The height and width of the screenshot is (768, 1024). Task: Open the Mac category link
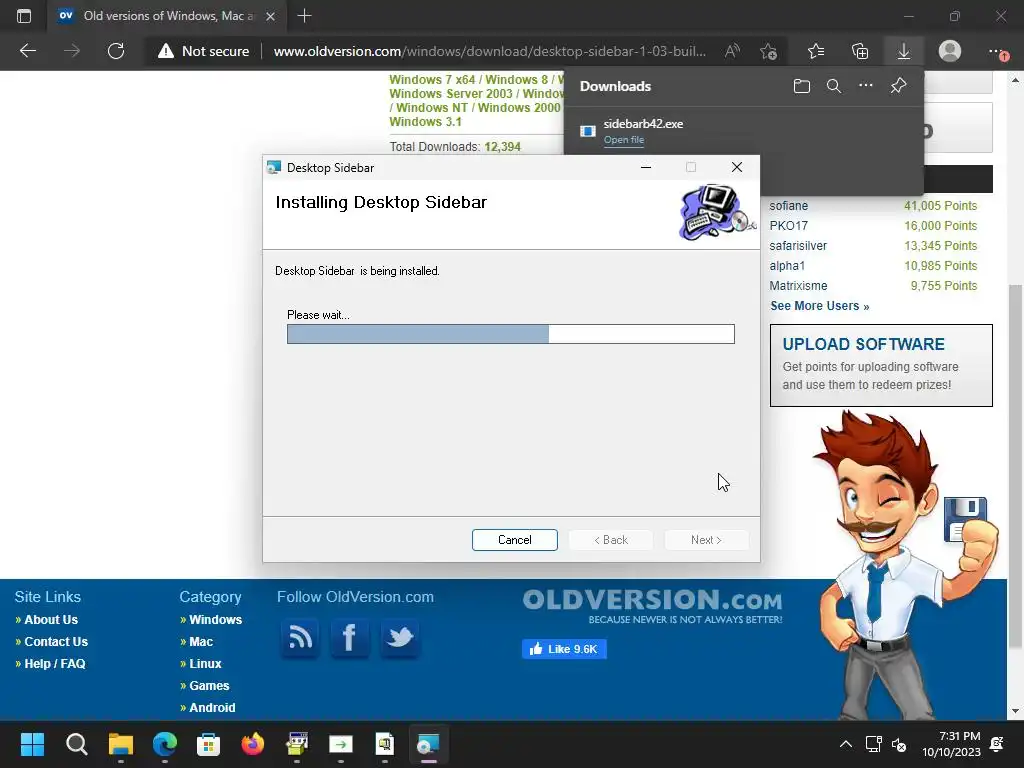tap(201, 642)
